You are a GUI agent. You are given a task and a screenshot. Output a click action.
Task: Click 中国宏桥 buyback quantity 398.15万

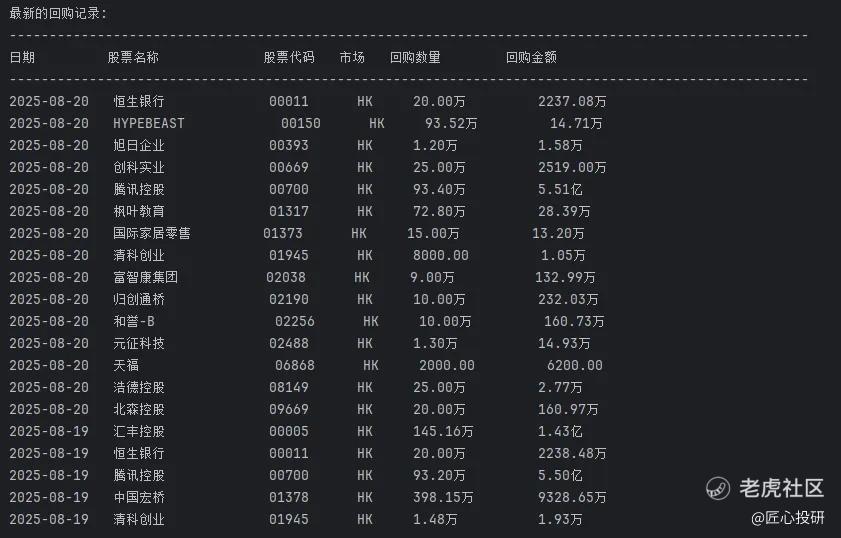443,497
